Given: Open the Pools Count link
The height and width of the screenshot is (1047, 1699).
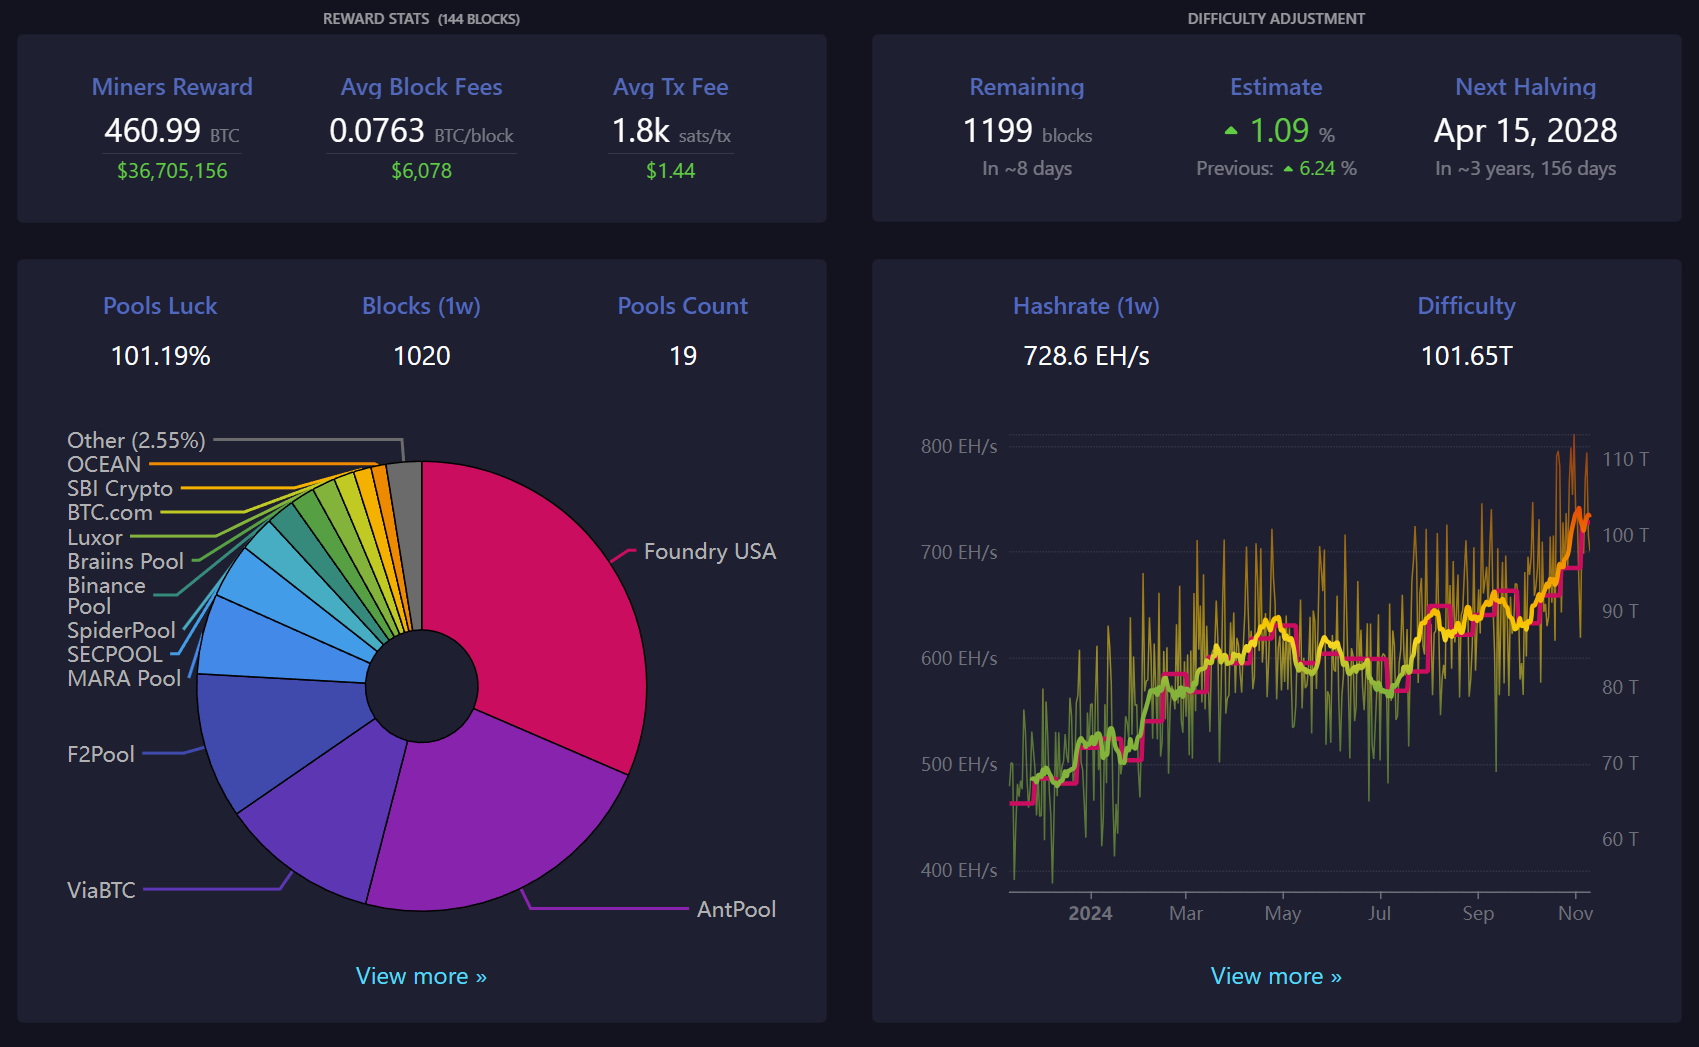Looking at the screenshot, I should tap(682, 306).
